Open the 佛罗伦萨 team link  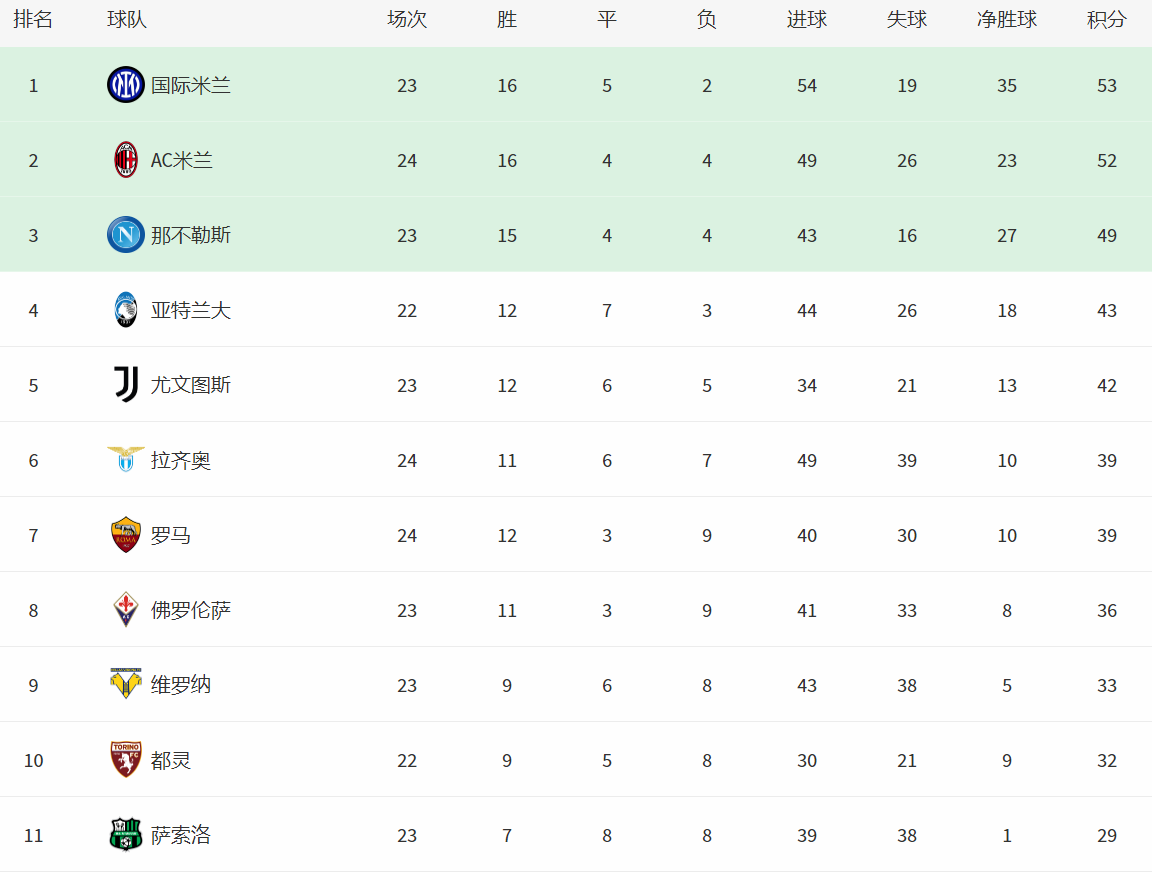191,610
